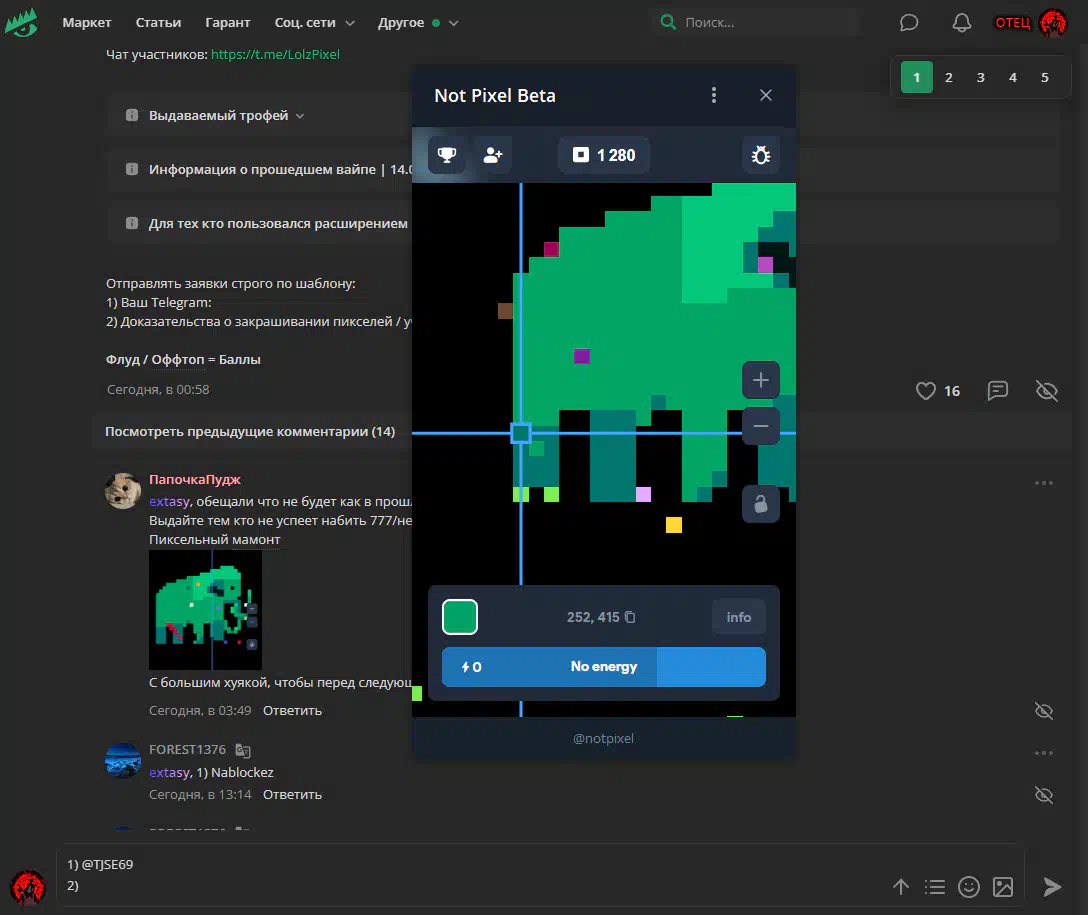The height and width of the screenshot is (915, 1088).
Task: Like the post using the heart icon
Action: tap(926, 391)
